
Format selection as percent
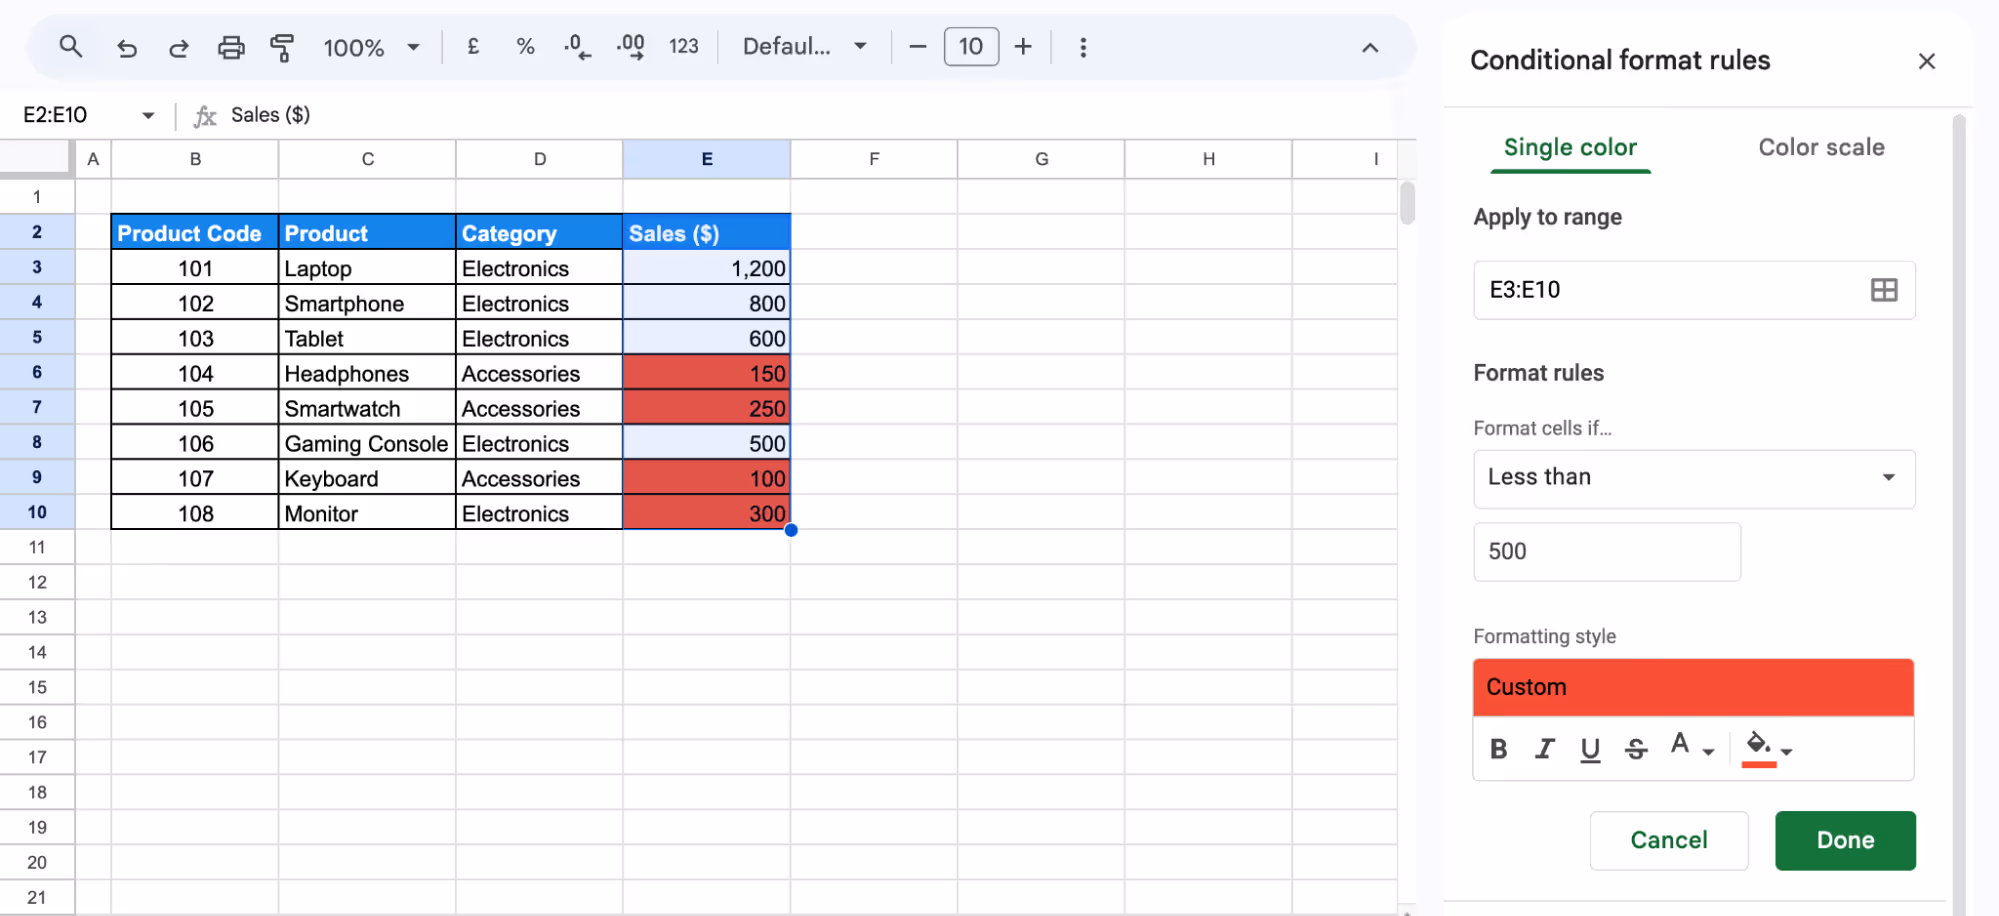point(525,46)
